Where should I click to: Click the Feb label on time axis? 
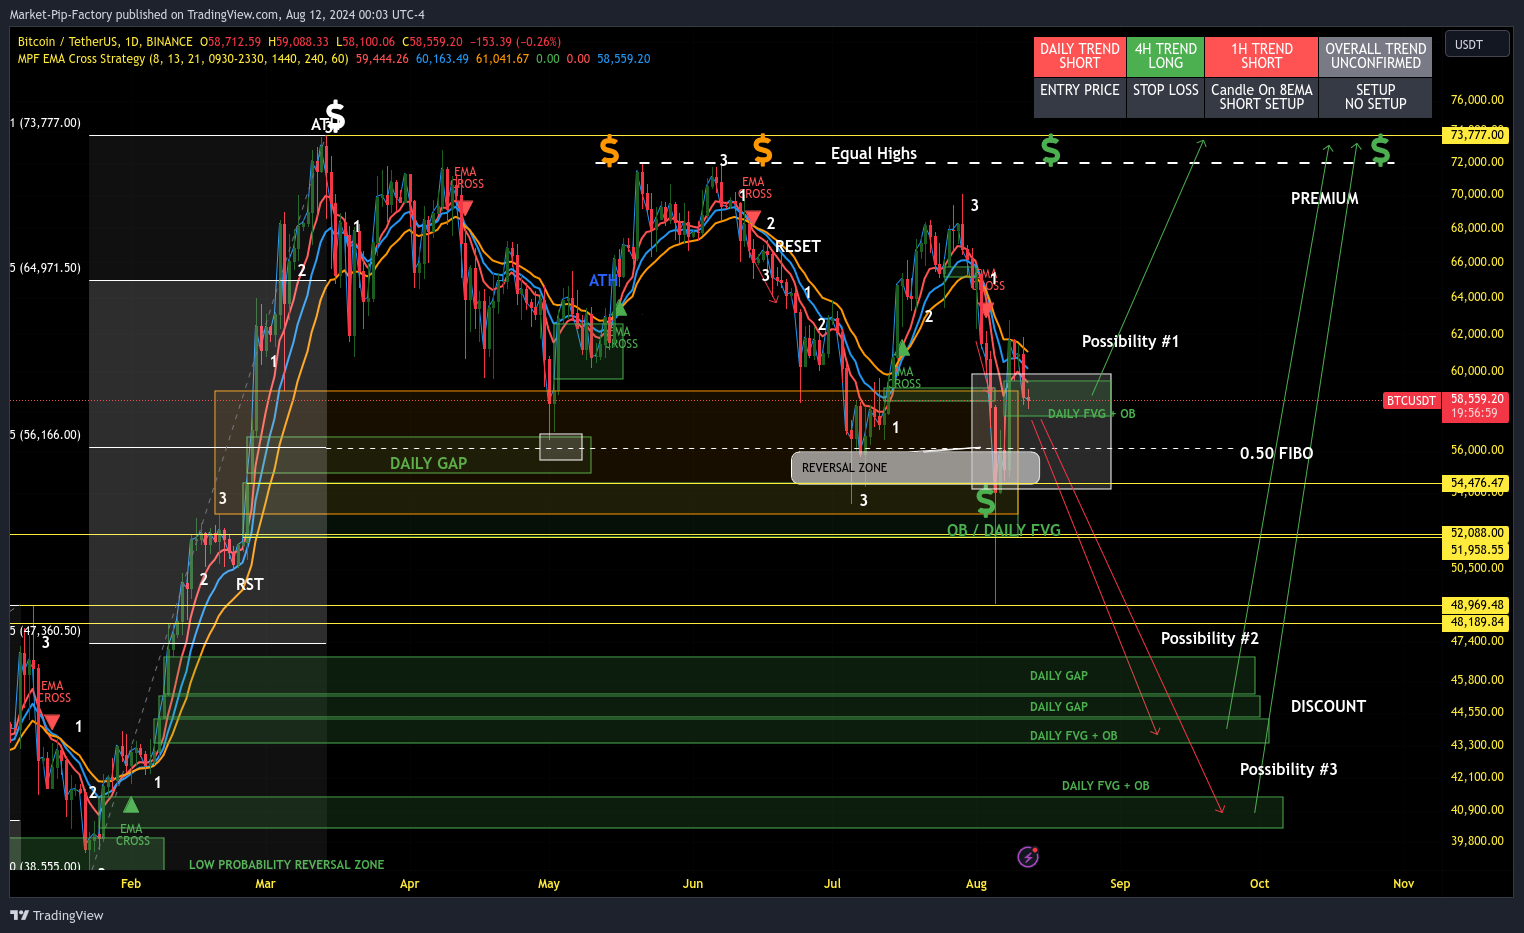pyautogui.click(x=131, y=884)
